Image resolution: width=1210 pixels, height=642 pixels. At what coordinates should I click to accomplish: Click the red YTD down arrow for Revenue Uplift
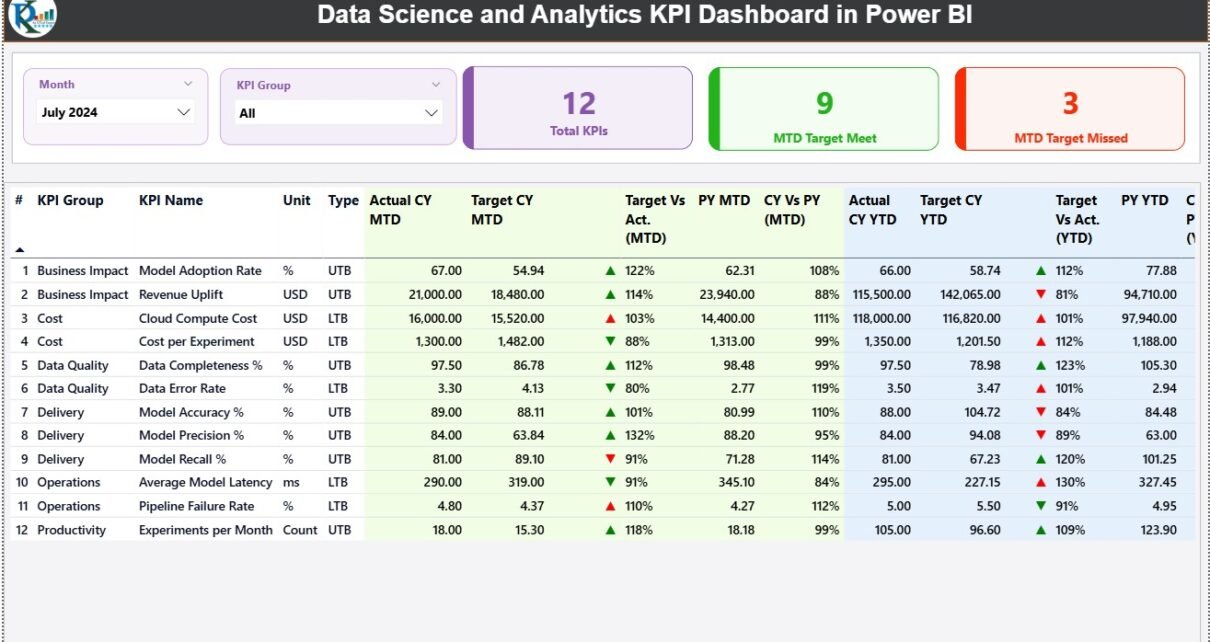1041,295
